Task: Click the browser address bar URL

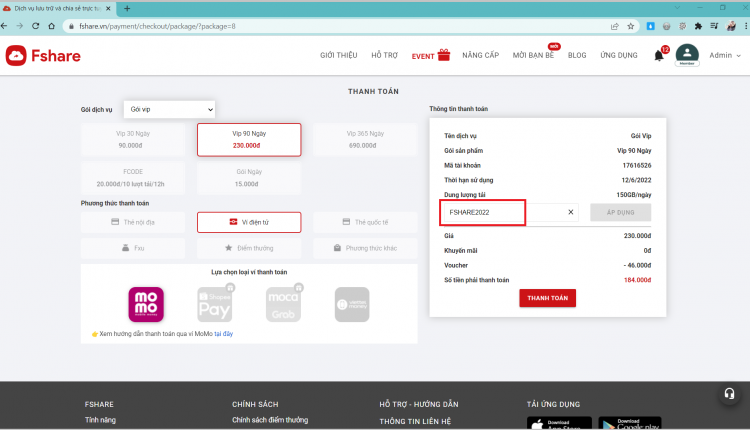Action: 157,26
